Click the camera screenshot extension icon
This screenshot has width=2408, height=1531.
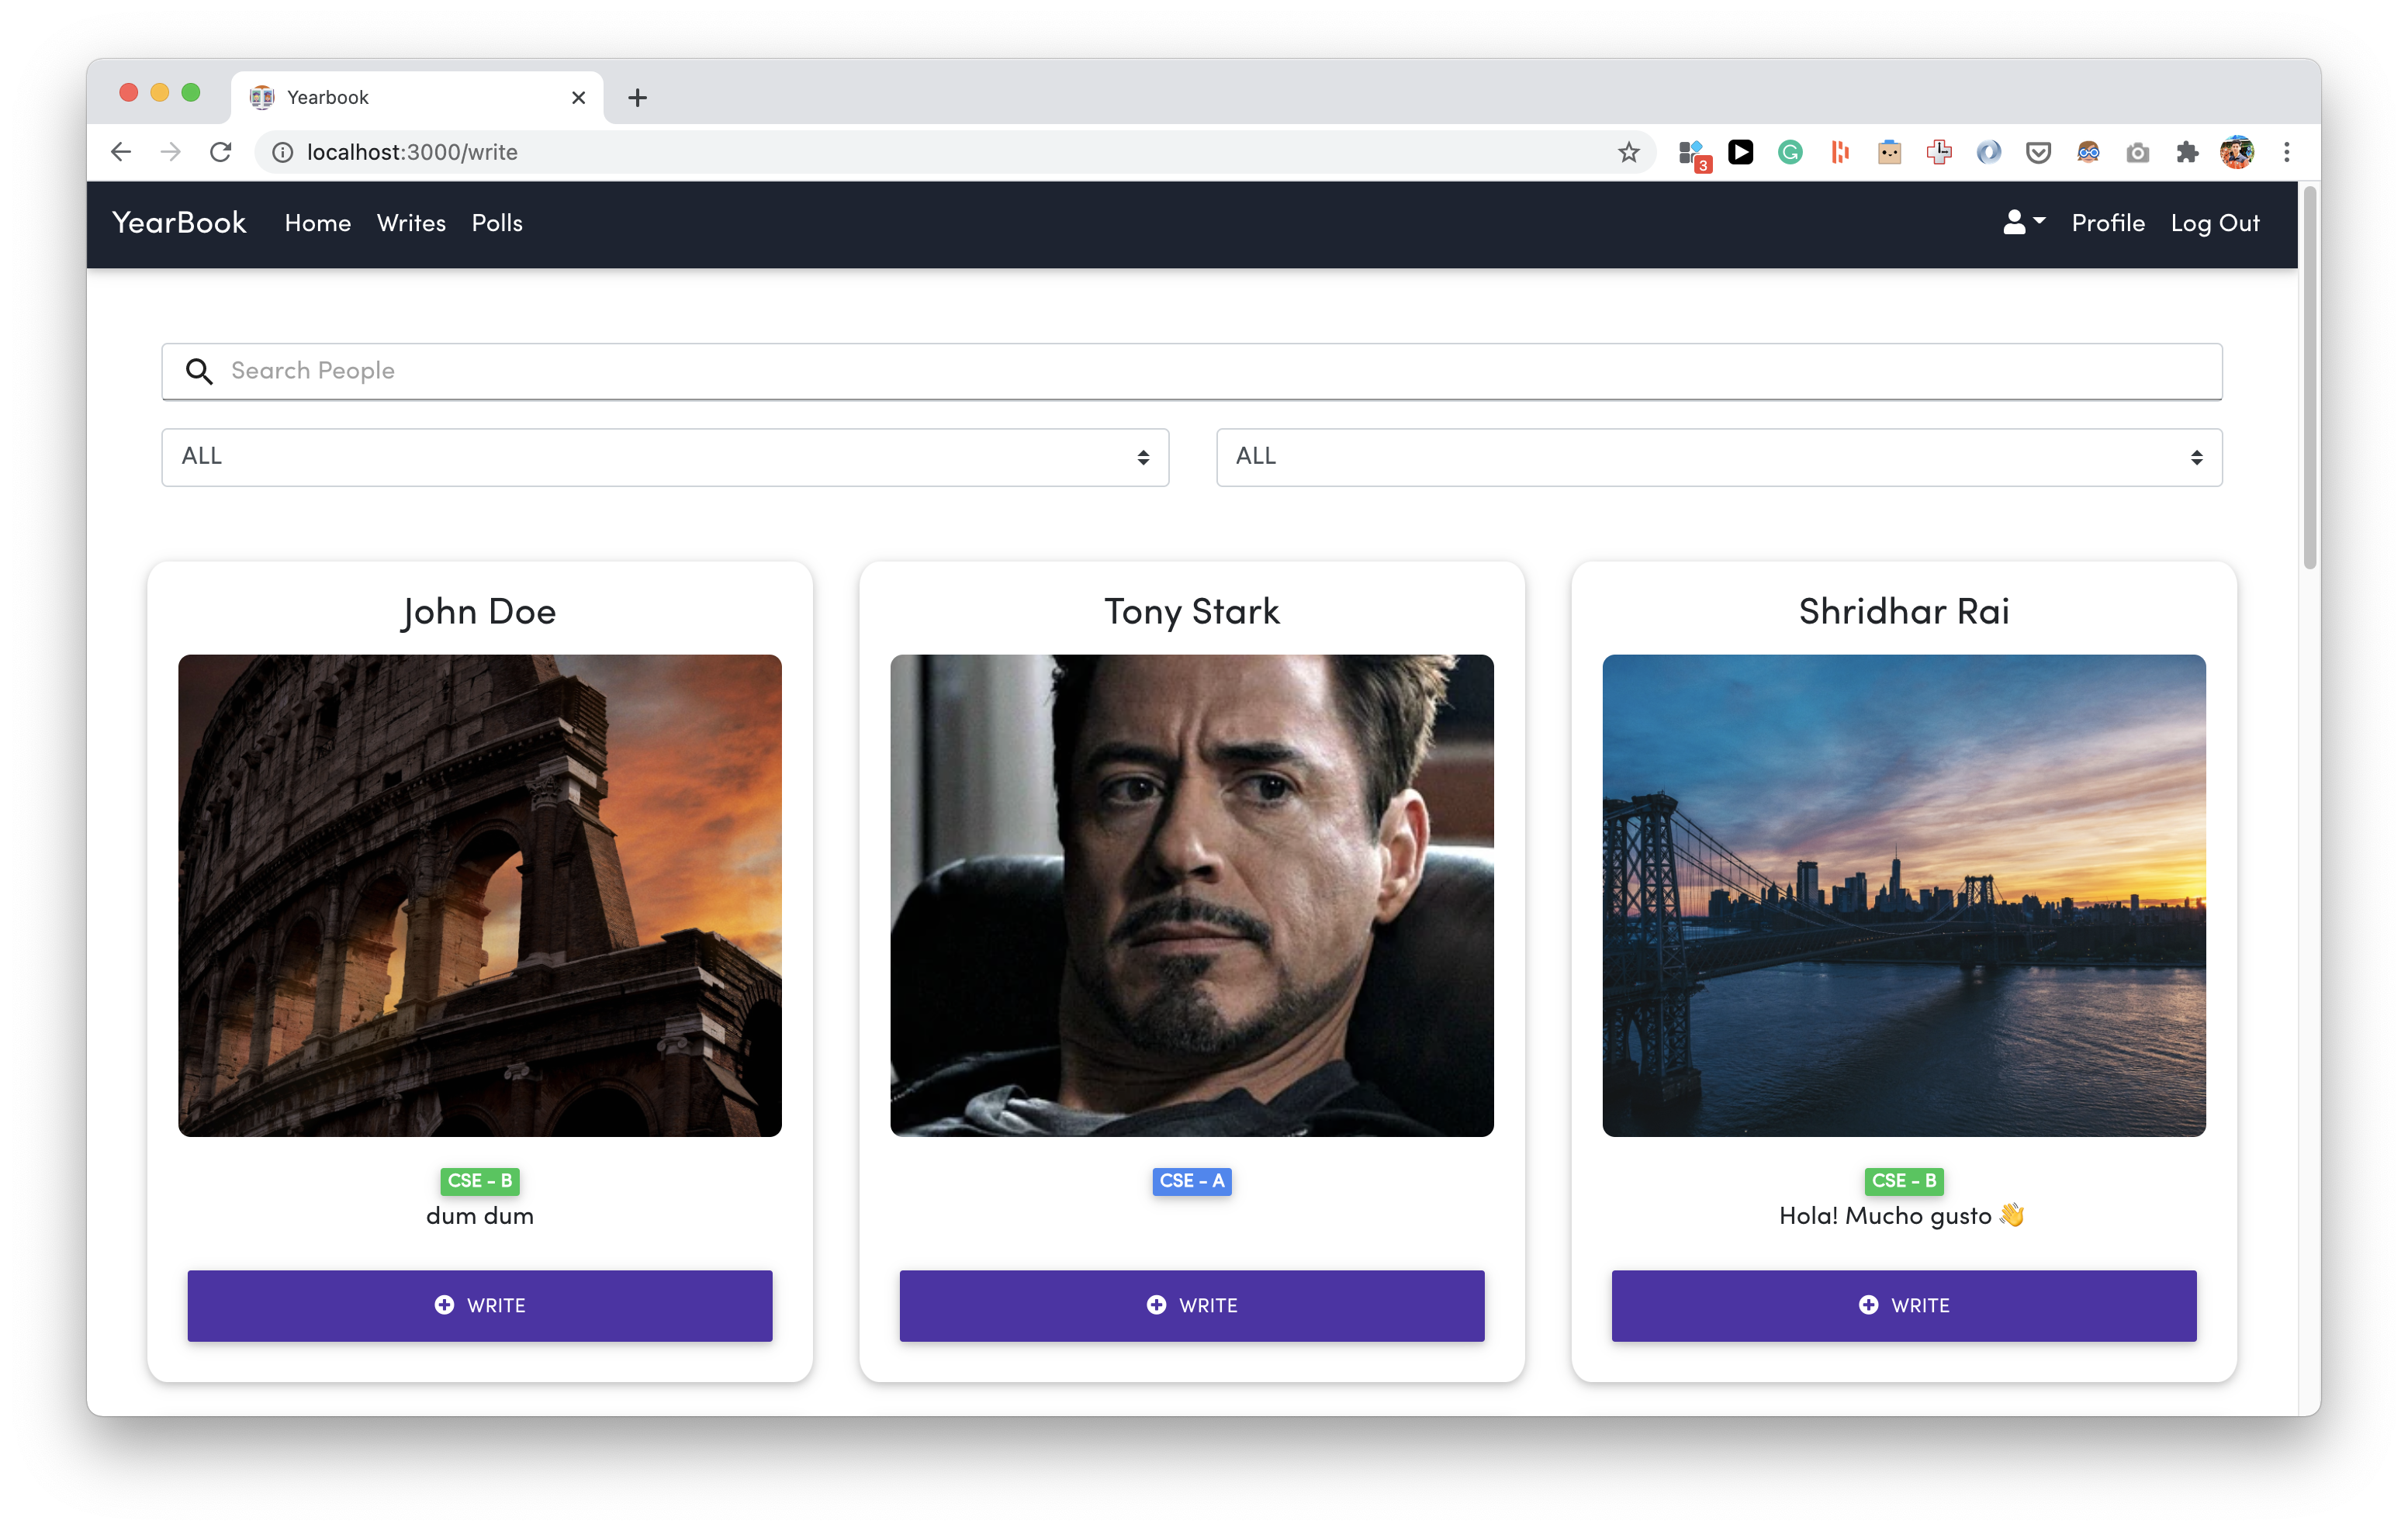point(2137,152)
